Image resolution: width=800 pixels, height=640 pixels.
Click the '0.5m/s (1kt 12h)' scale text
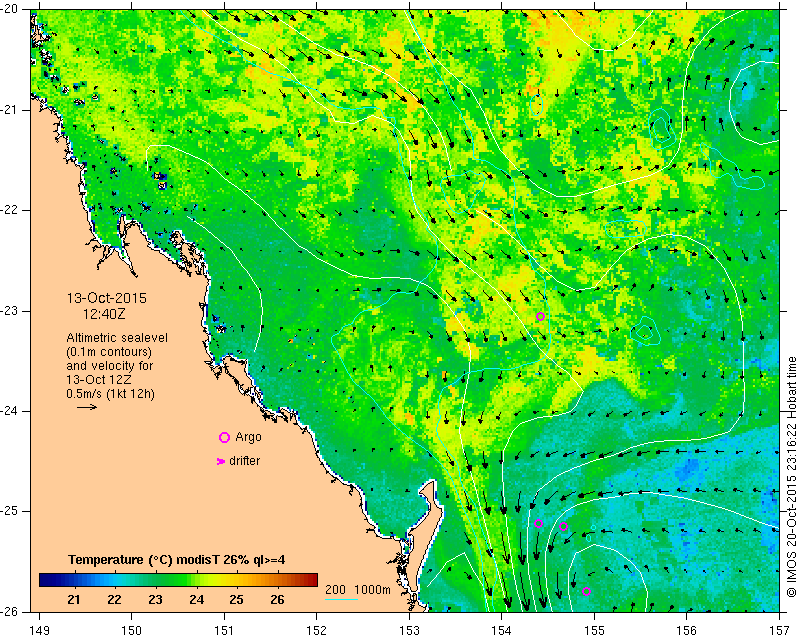tap(111, 394)
